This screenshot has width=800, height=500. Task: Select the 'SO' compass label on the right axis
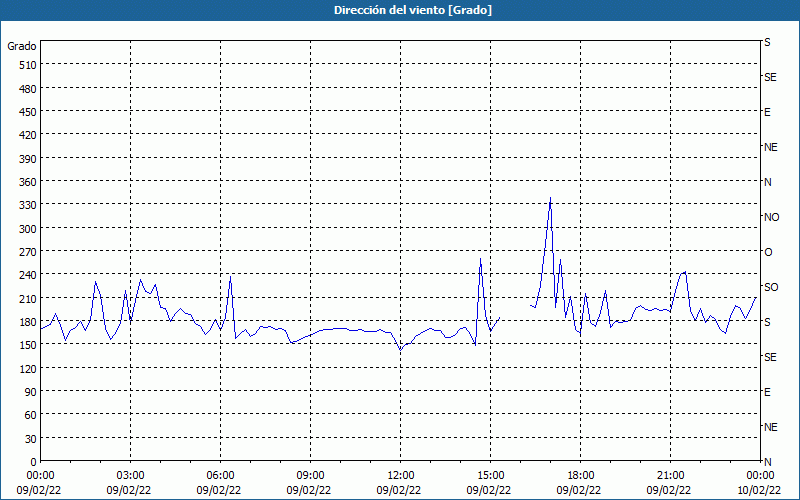click(x=771, y=287)
